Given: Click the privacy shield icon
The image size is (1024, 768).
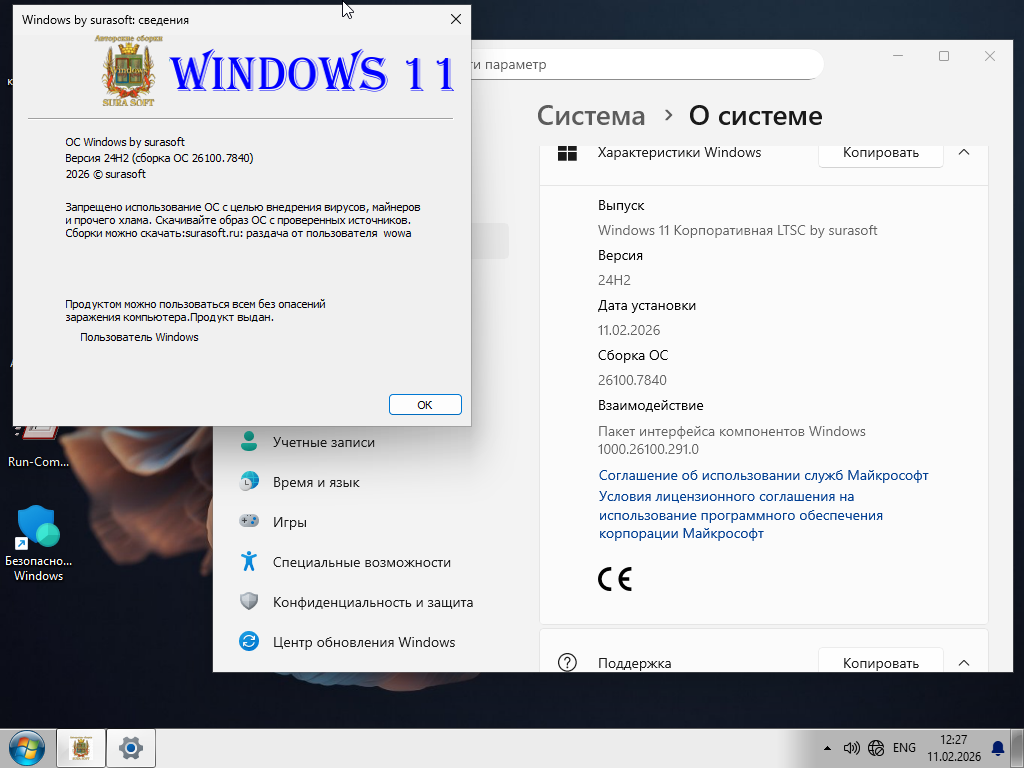Looking at the screenshot, I should click(249, 601).
